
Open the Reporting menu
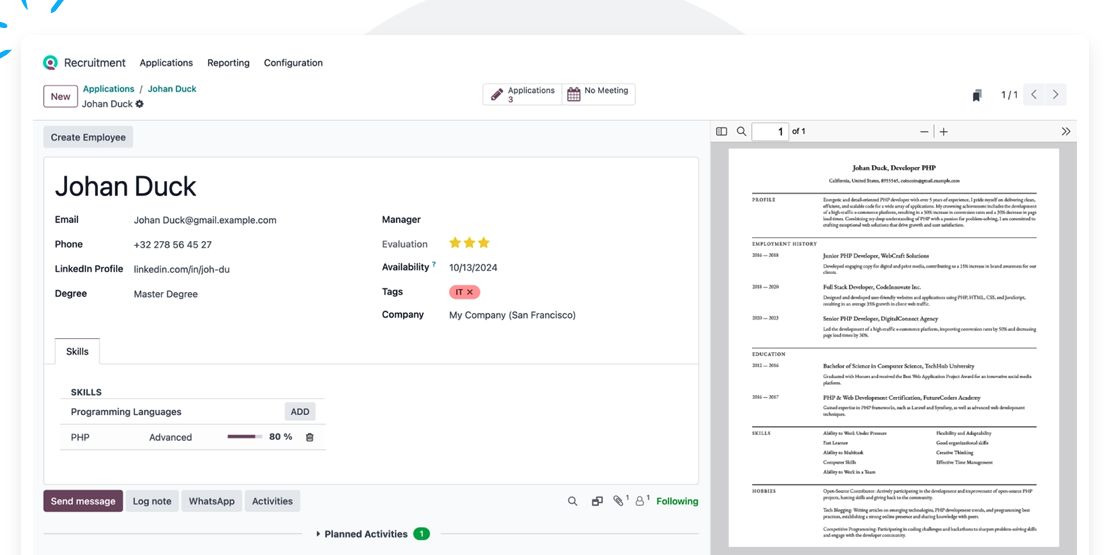click(x=229, y=63)
